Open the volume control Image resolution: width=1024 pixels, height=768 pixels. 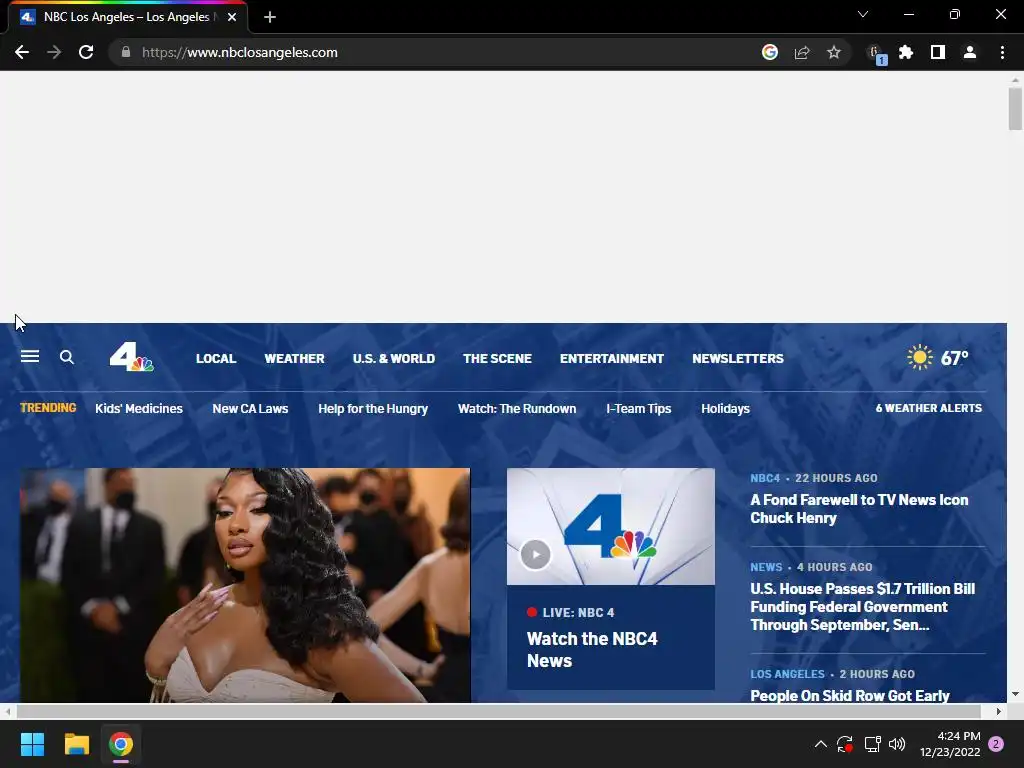897,744
